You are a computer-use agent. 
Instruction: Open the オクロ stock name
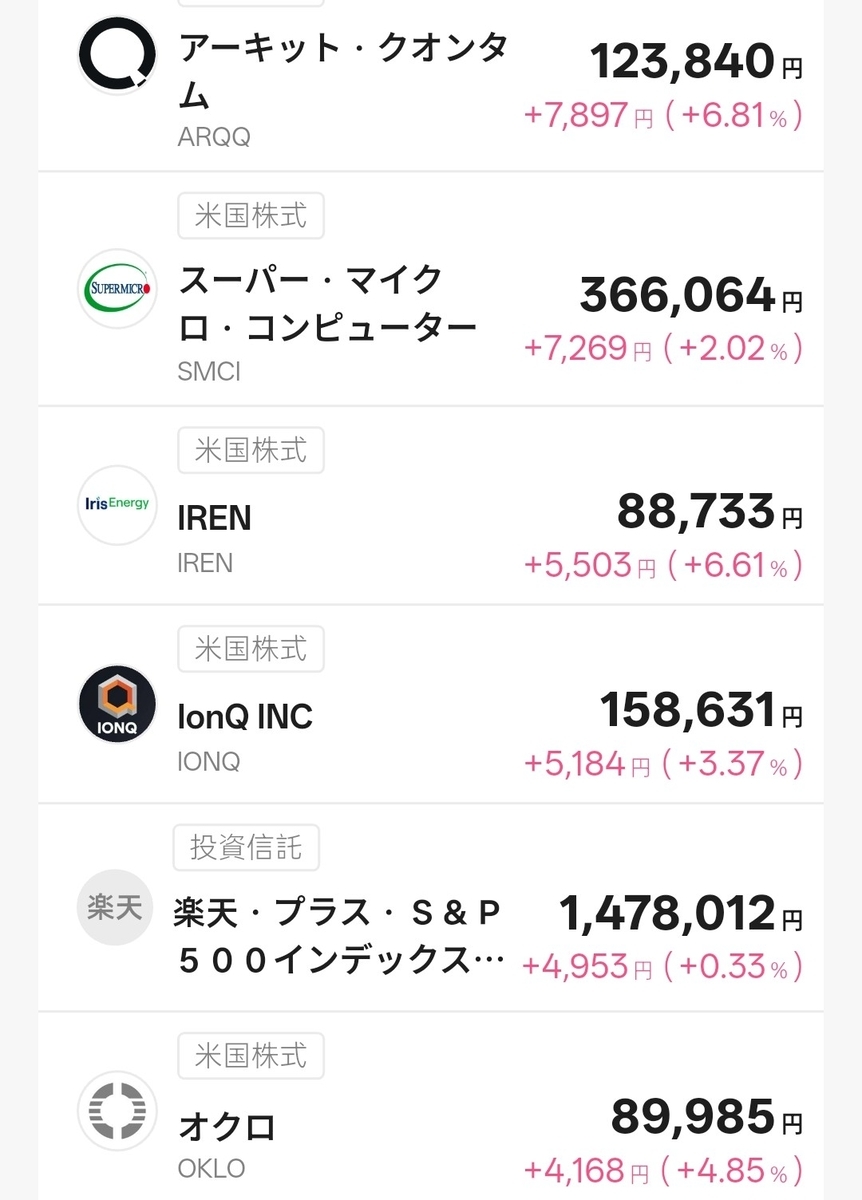(227, 1127)
